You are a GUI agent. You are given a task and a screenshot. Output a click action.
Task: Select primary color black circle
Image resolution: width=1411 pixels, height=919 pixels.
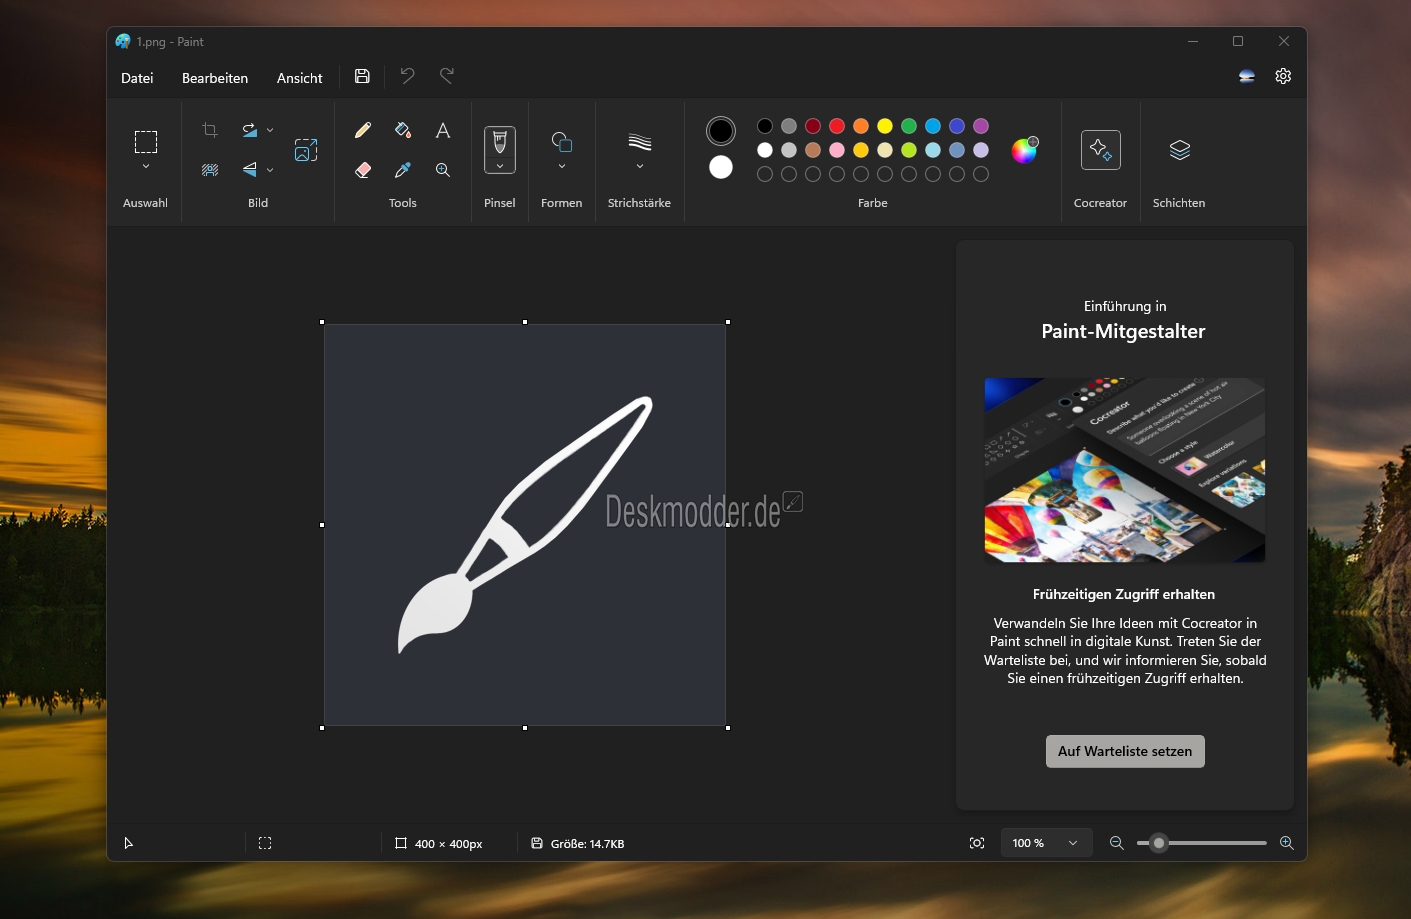721,131
